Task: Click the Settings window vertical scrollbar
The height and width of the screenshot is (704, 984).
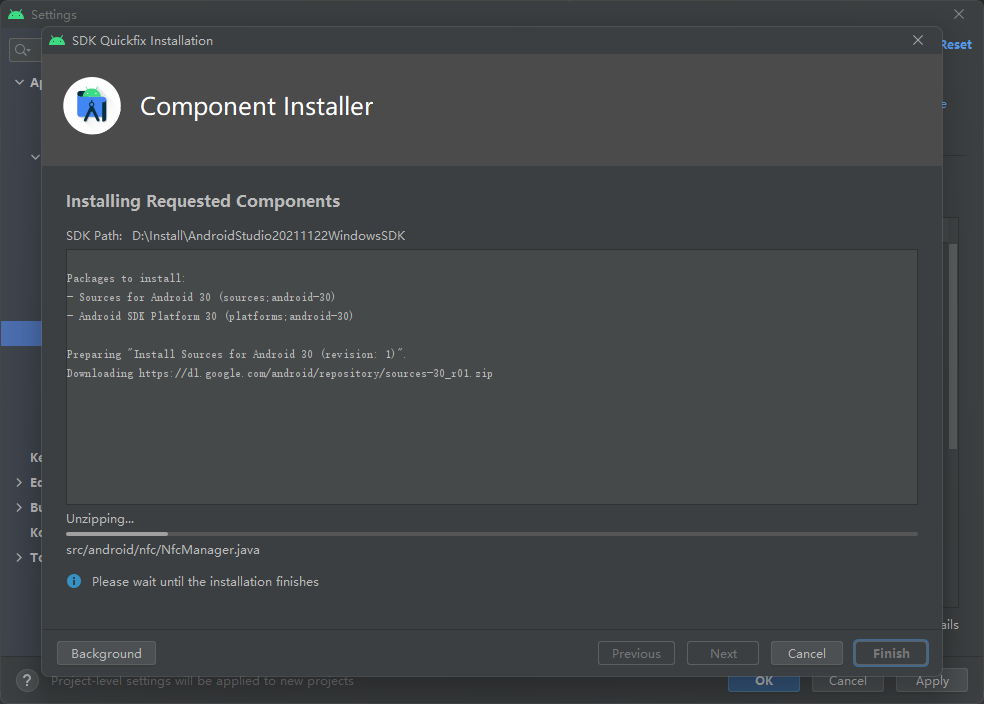Action: [953, 346]
